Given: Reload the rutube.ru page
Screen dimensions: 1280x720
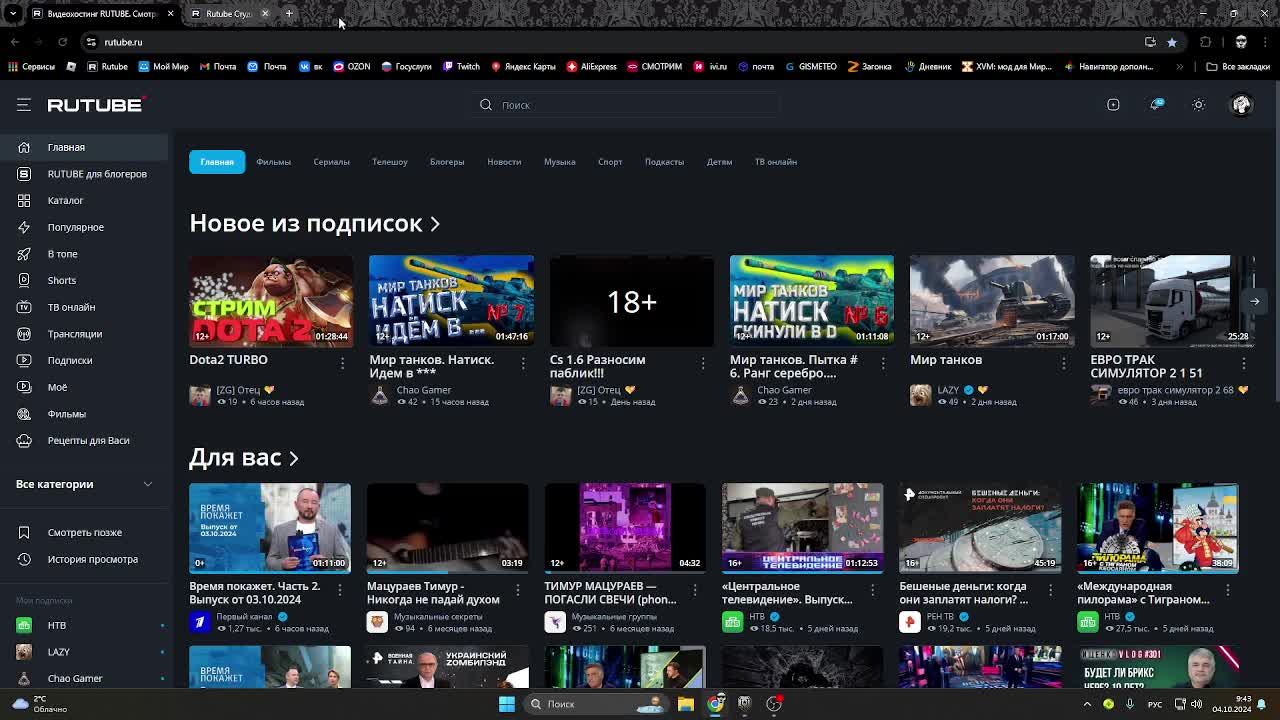Looking at the screenshot, I should click(x=62, y=42).
